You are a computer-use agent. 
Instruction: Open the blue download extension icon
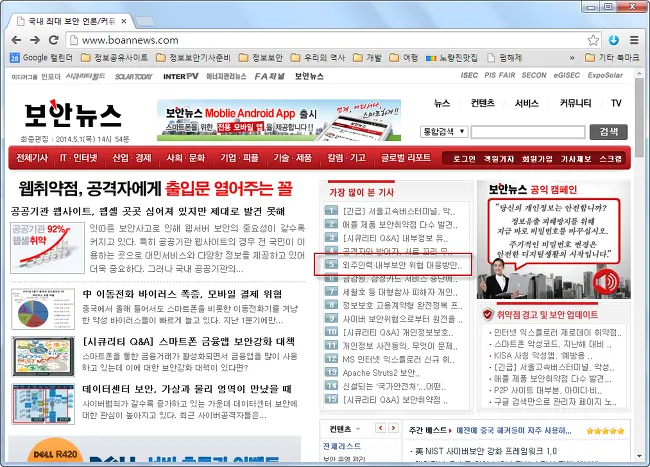[x=614, y=40]
